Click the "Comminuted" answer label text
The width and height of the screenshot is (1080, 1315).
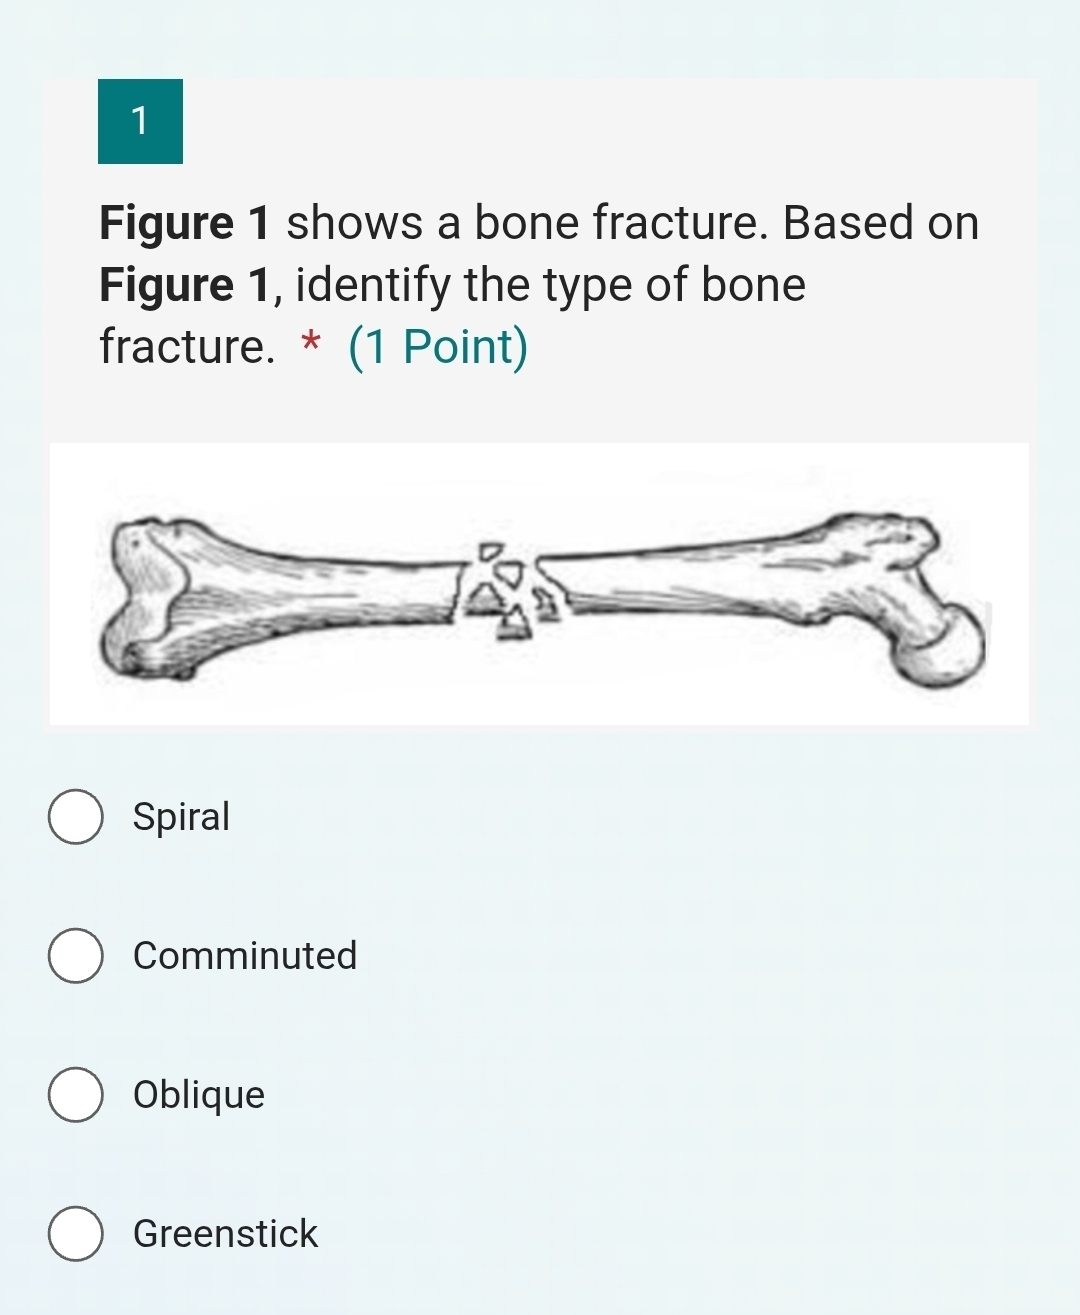245,956
